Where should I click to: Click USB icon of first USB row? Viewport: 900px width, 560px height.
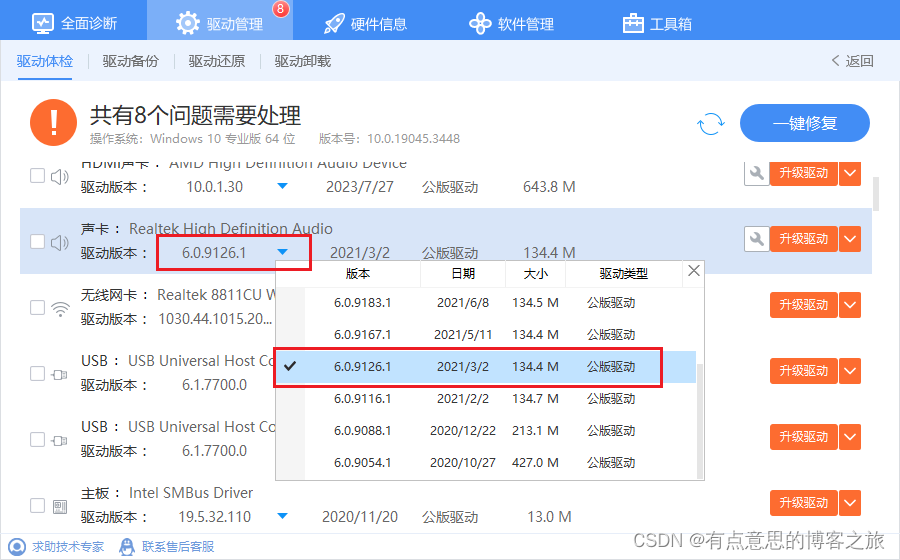tap(60, 375)
